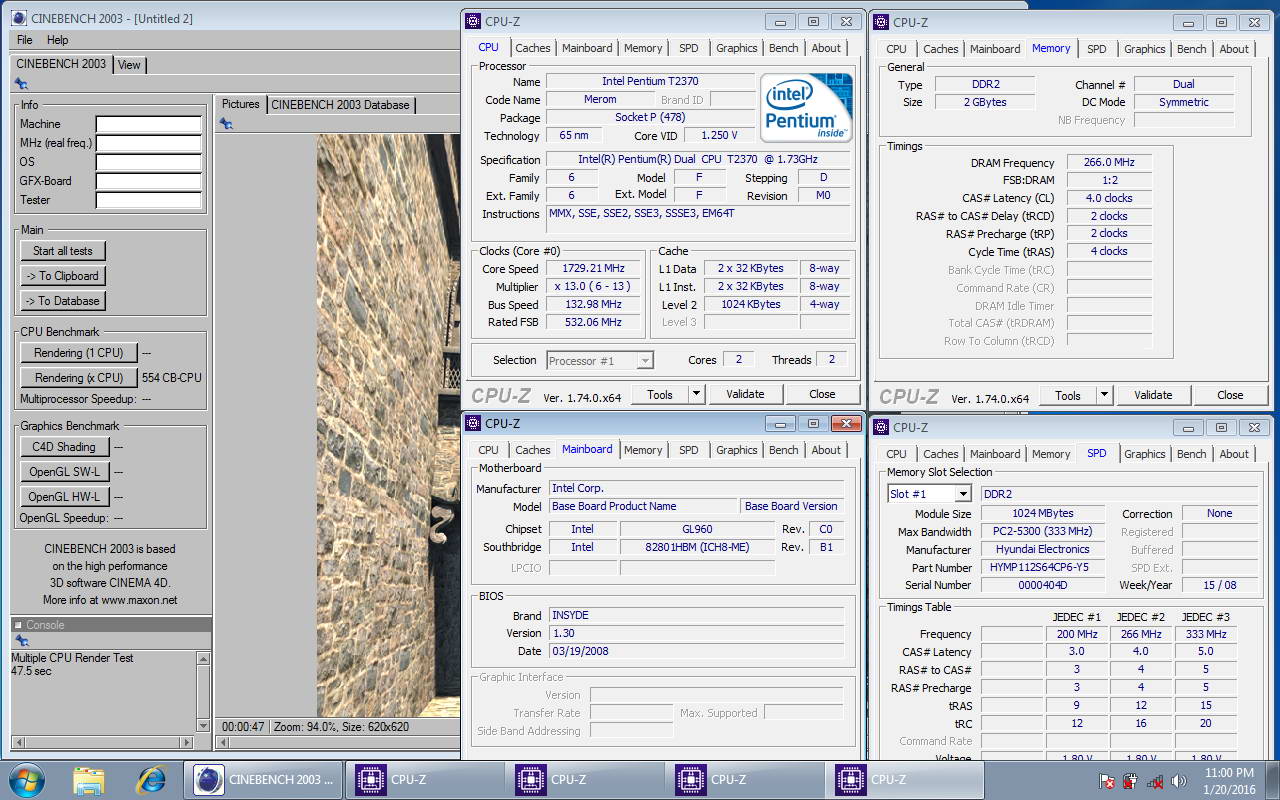Screen dimensions: 1280x800
Task: Click CPU-Z icon in SPD window title bar
Action: (881, 427)
